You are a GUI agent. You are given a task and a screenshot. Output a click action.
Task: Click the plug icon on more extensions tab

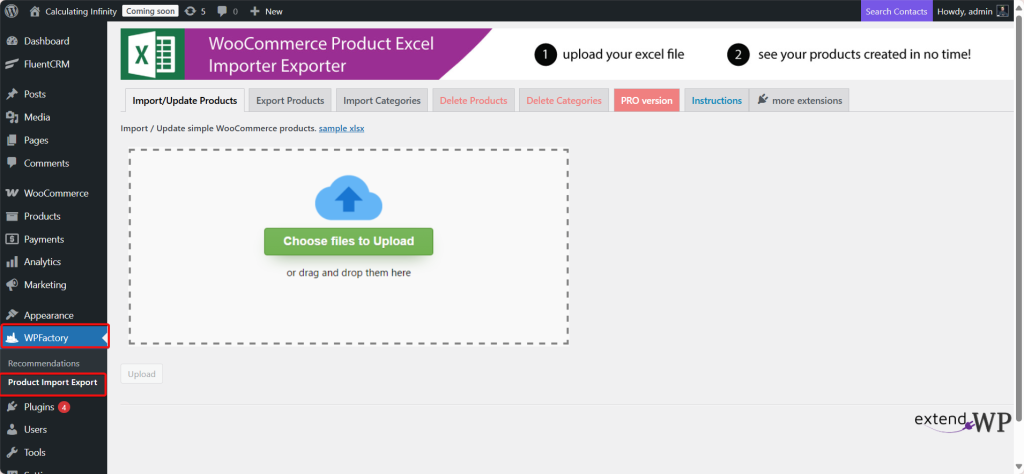(x=762, y=99)
